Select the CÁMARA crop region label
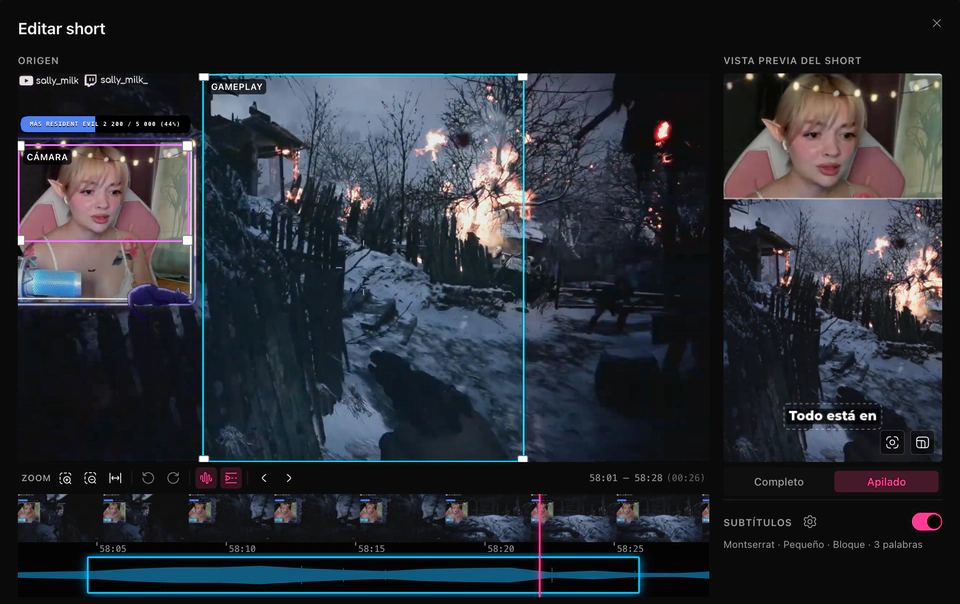Image resolution: width=960 pixels, height=604 pixels. click(47, 157)
